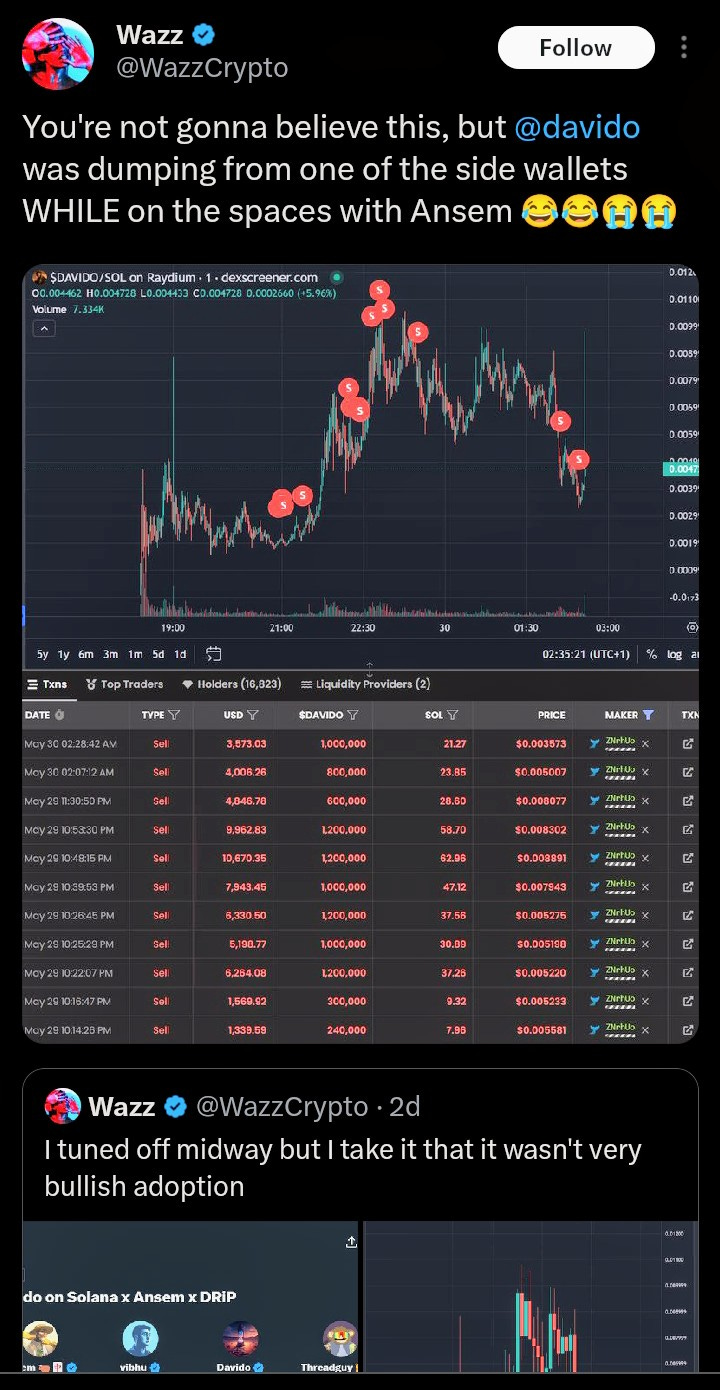This screenshot has height=1390, width=720.
Task: Open transaction link for May 30 02:07:12 AM row
Action: 688,772
